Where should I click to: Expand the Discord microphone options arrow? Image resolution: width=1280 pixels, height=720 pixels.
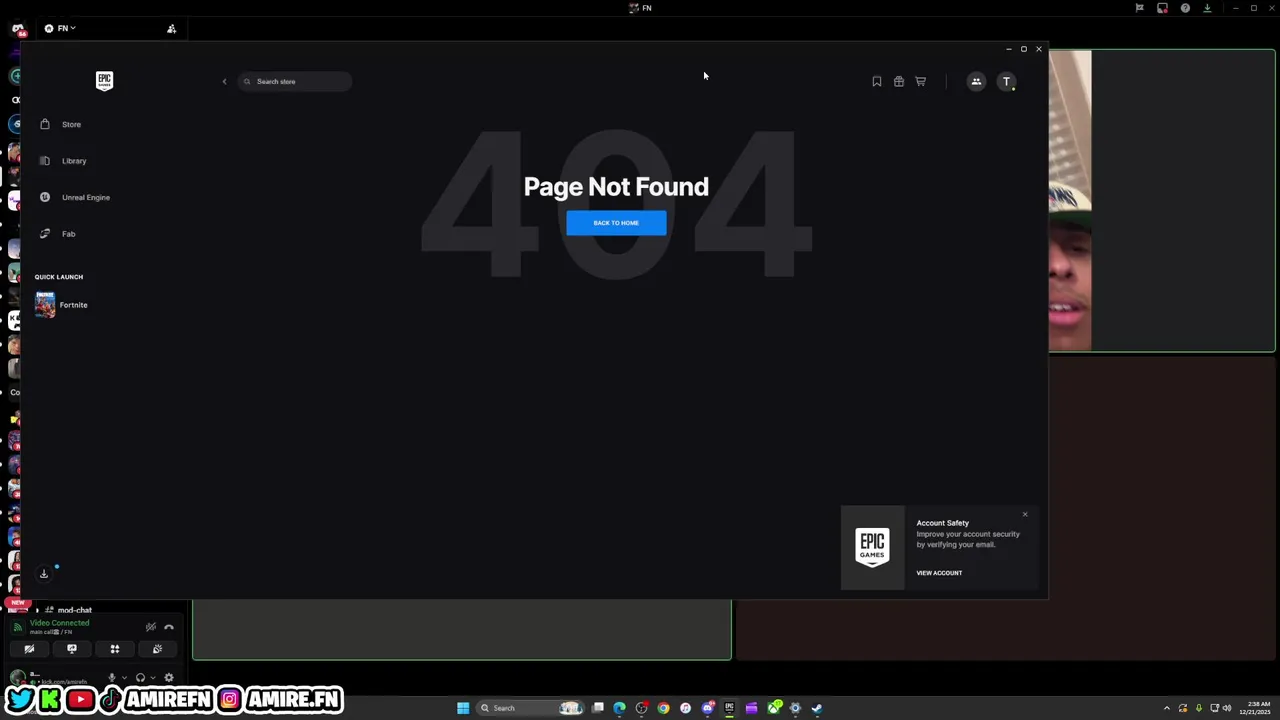point(124,678)
